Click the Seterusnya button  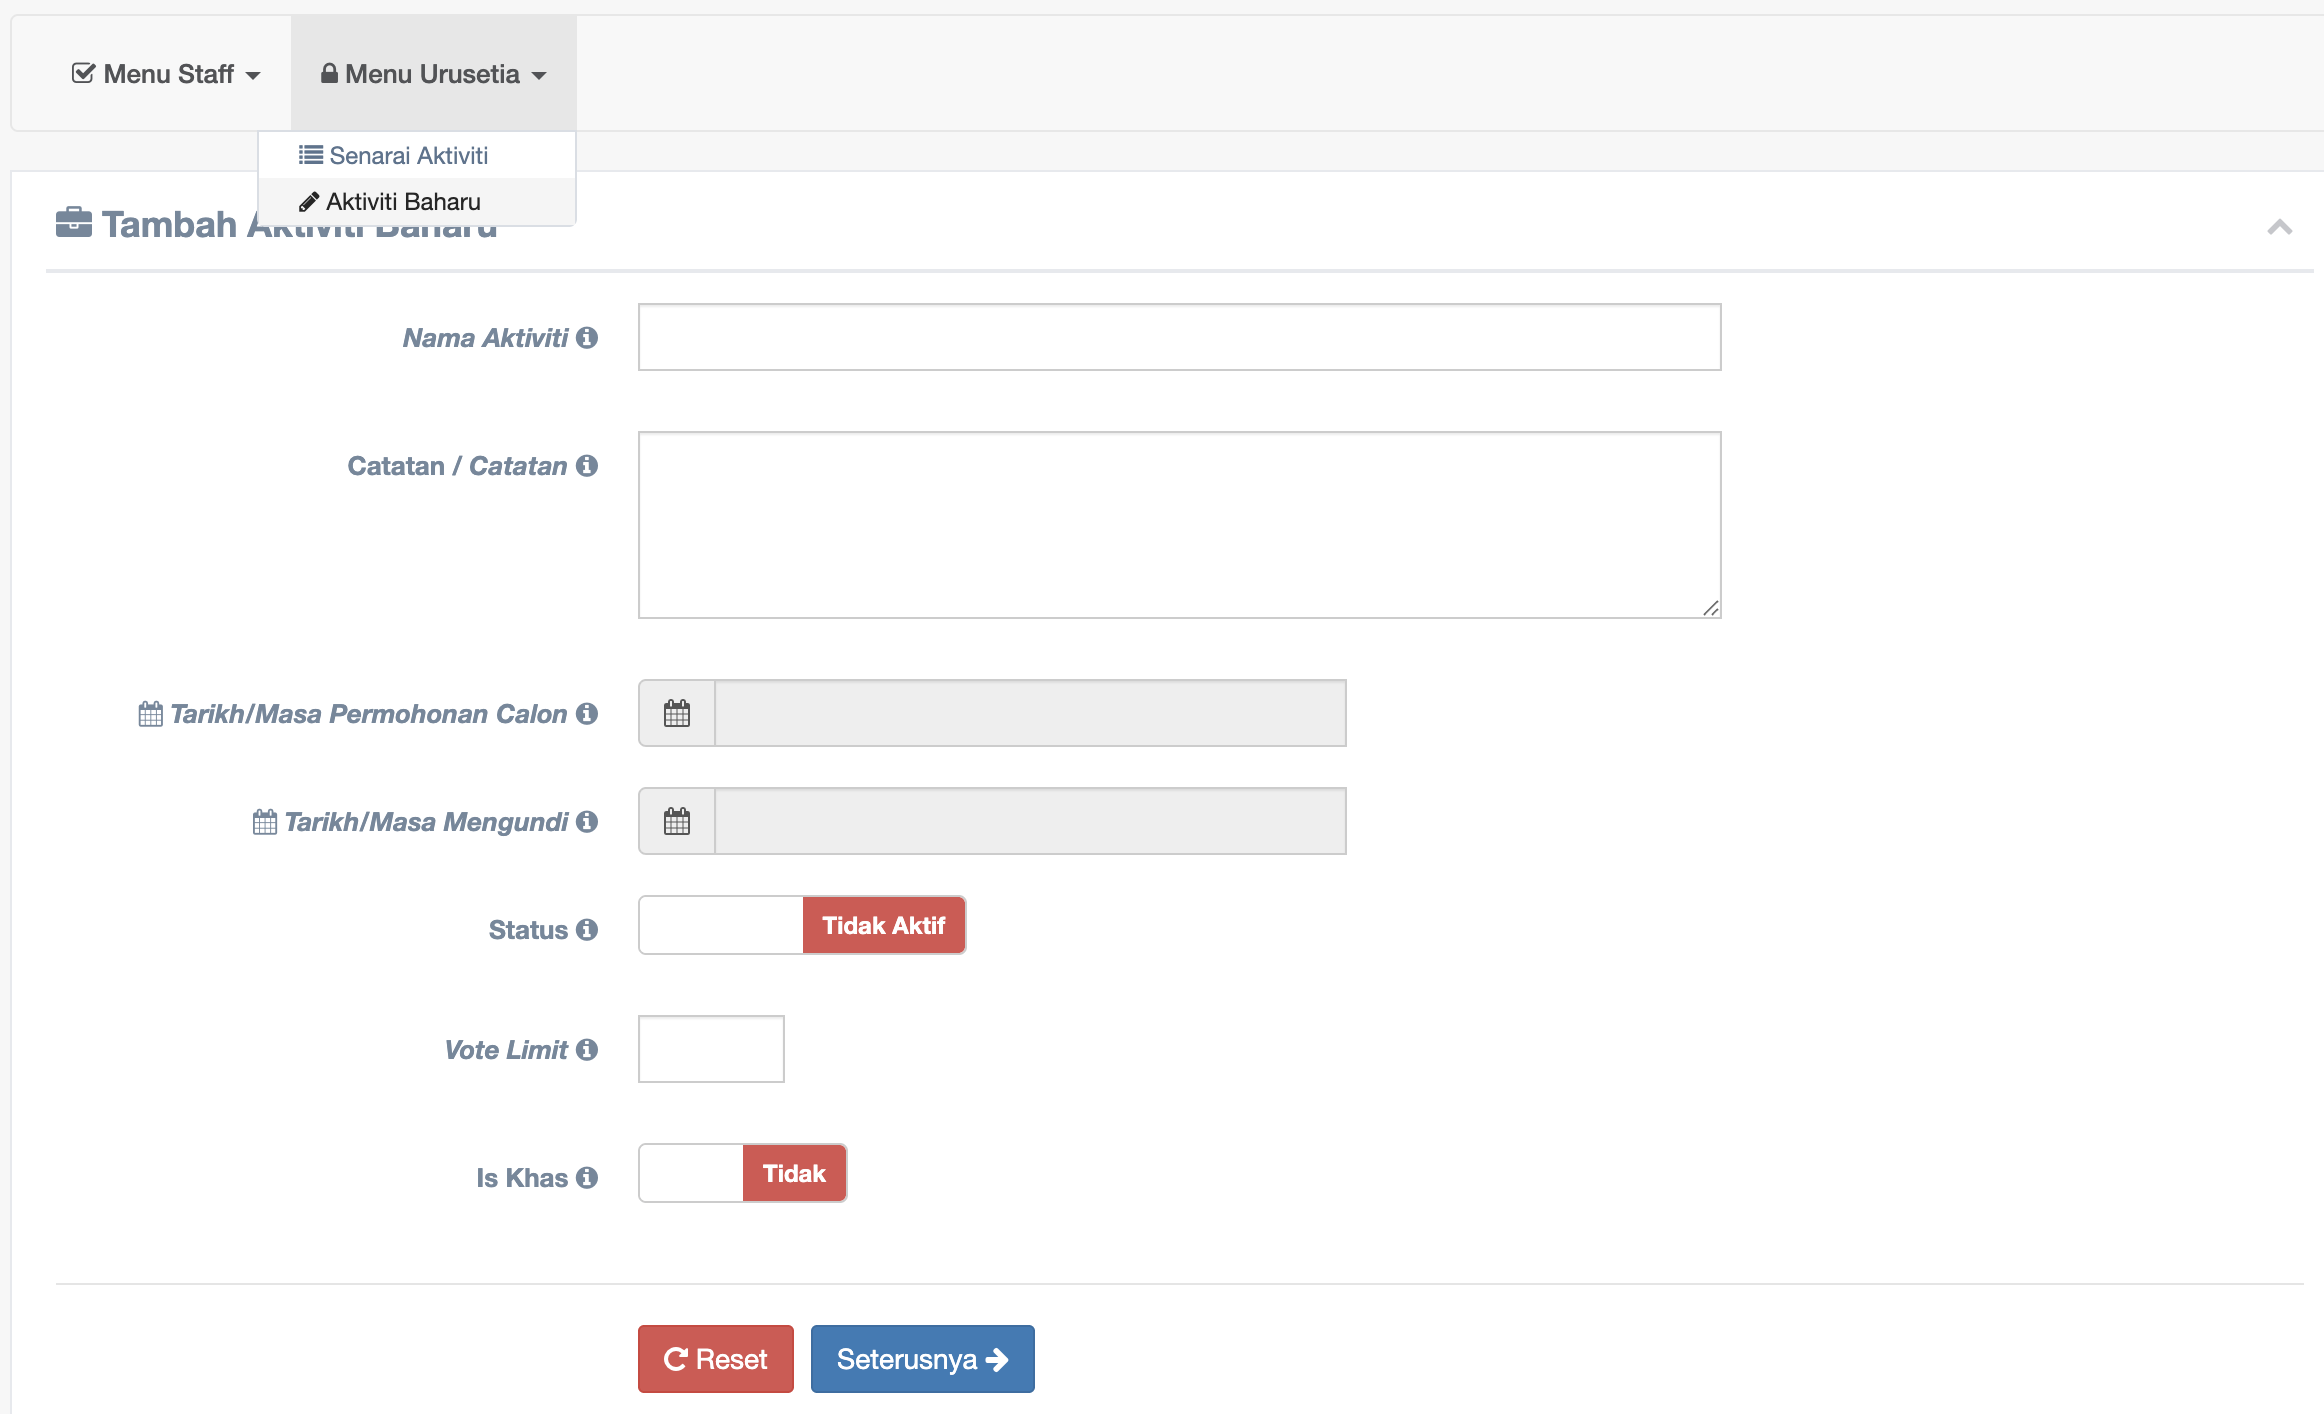click(x=922, y=1360)
